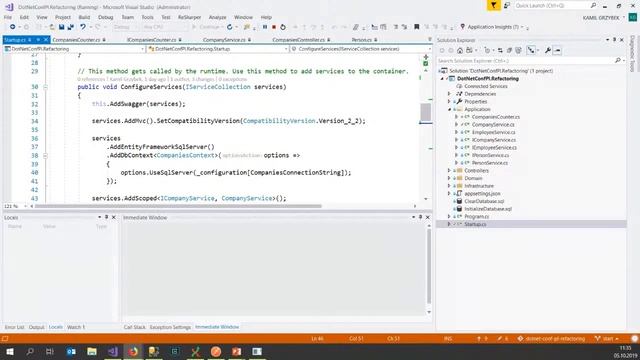Open File Explorer from the taskbar

coord(92,351)
